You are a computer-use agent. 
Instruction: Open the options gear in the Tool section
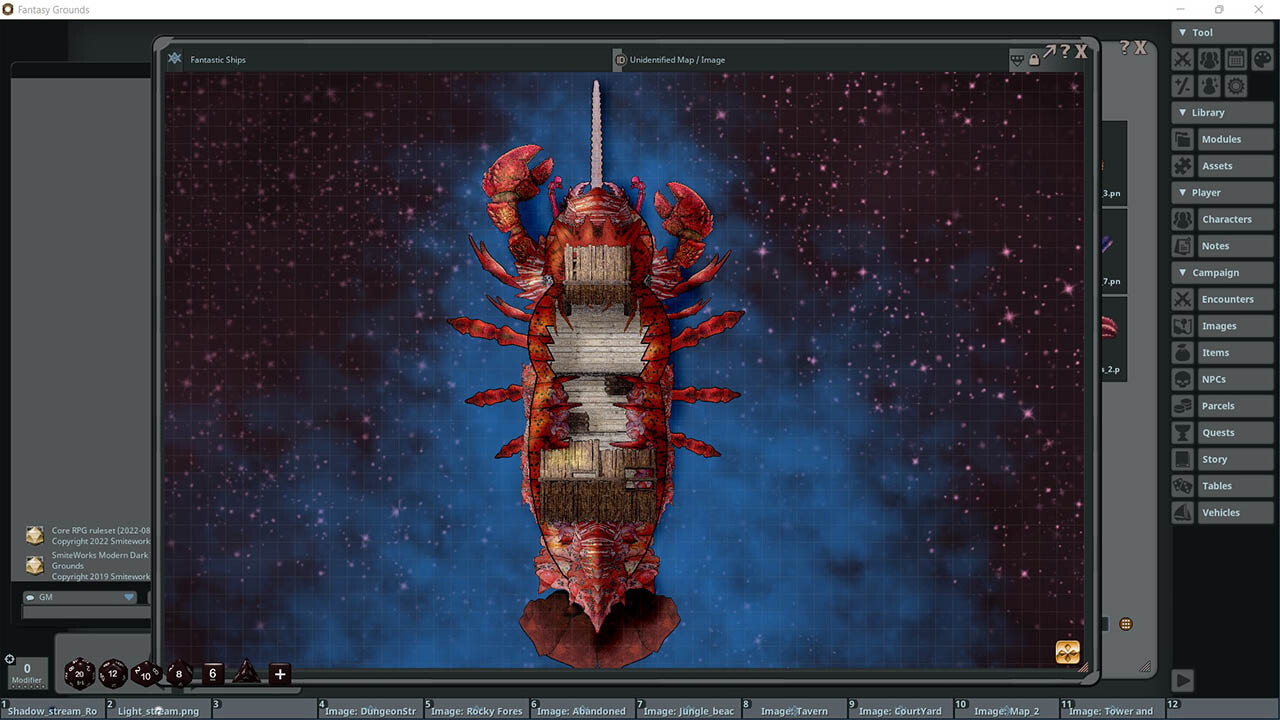(x=1235, y=85)
